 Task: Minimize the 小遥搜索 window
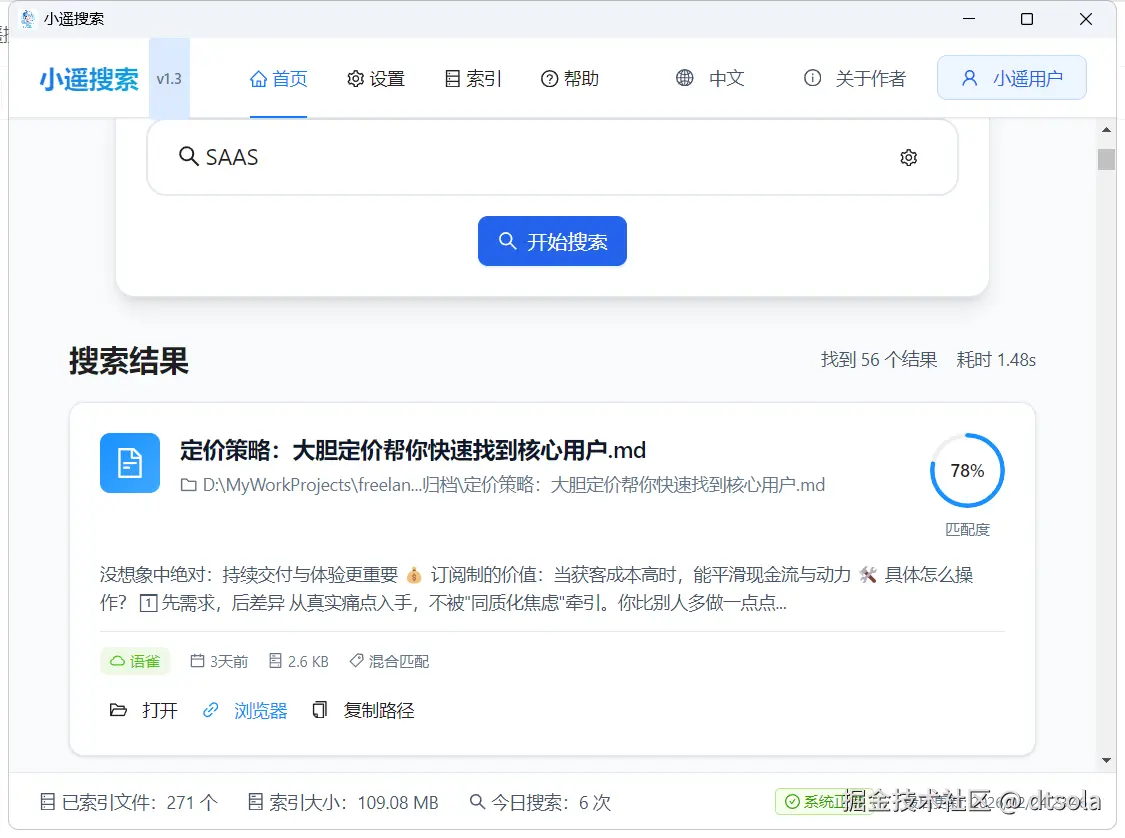tap(969, 19)
